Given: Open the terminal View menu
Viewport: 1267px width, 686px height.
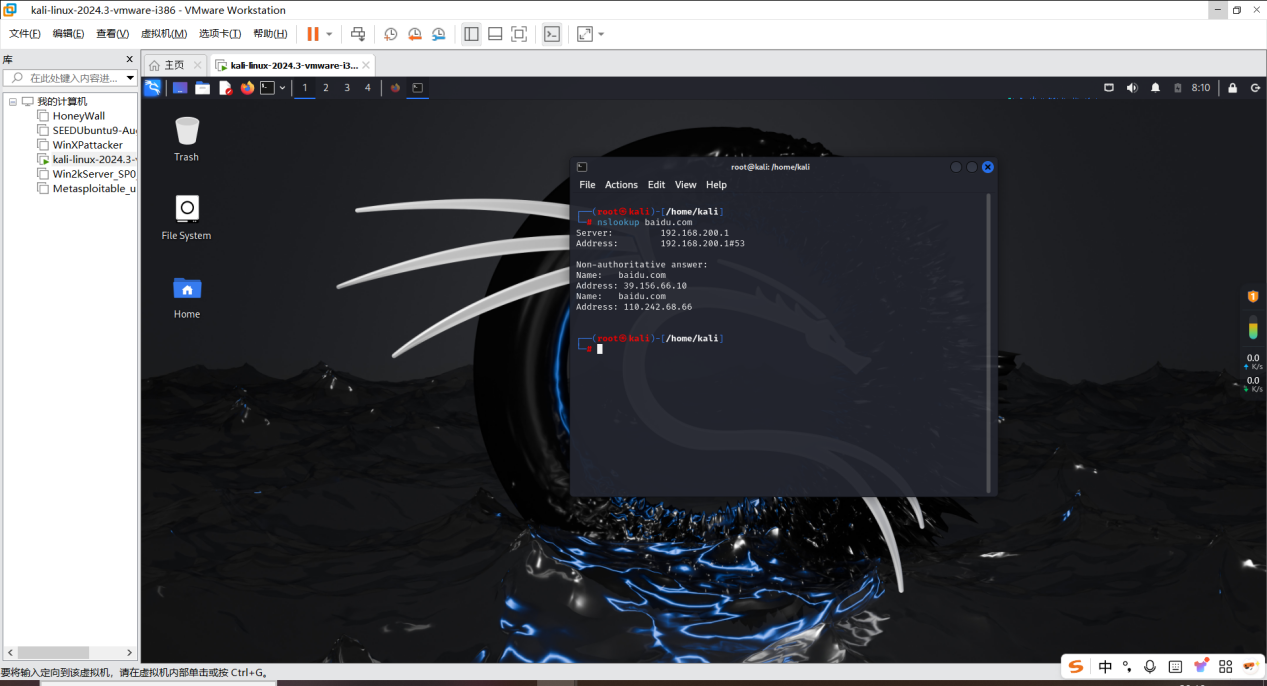Looking at the screenshot, I should (685, 185).
